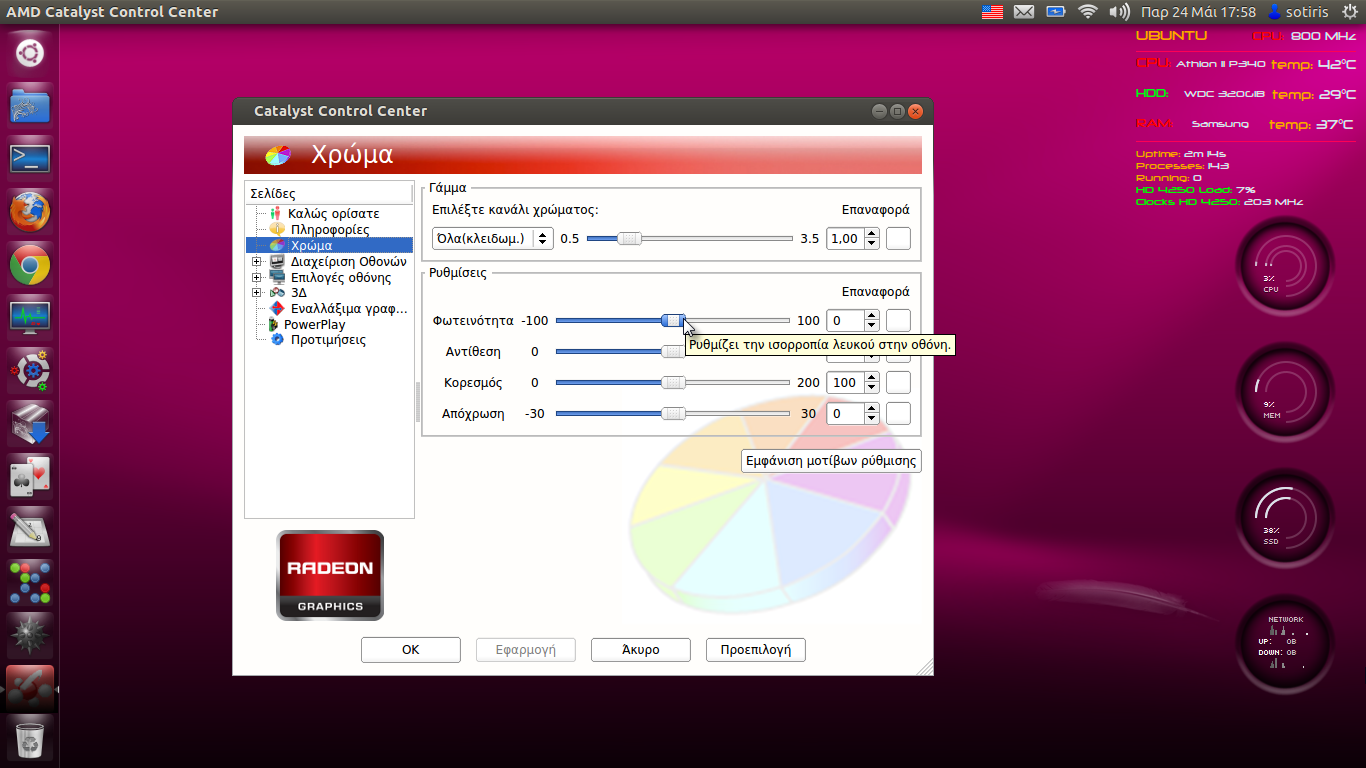Open the session gear menu in top panel
1366x768 pixels.
pos(1351,12)
